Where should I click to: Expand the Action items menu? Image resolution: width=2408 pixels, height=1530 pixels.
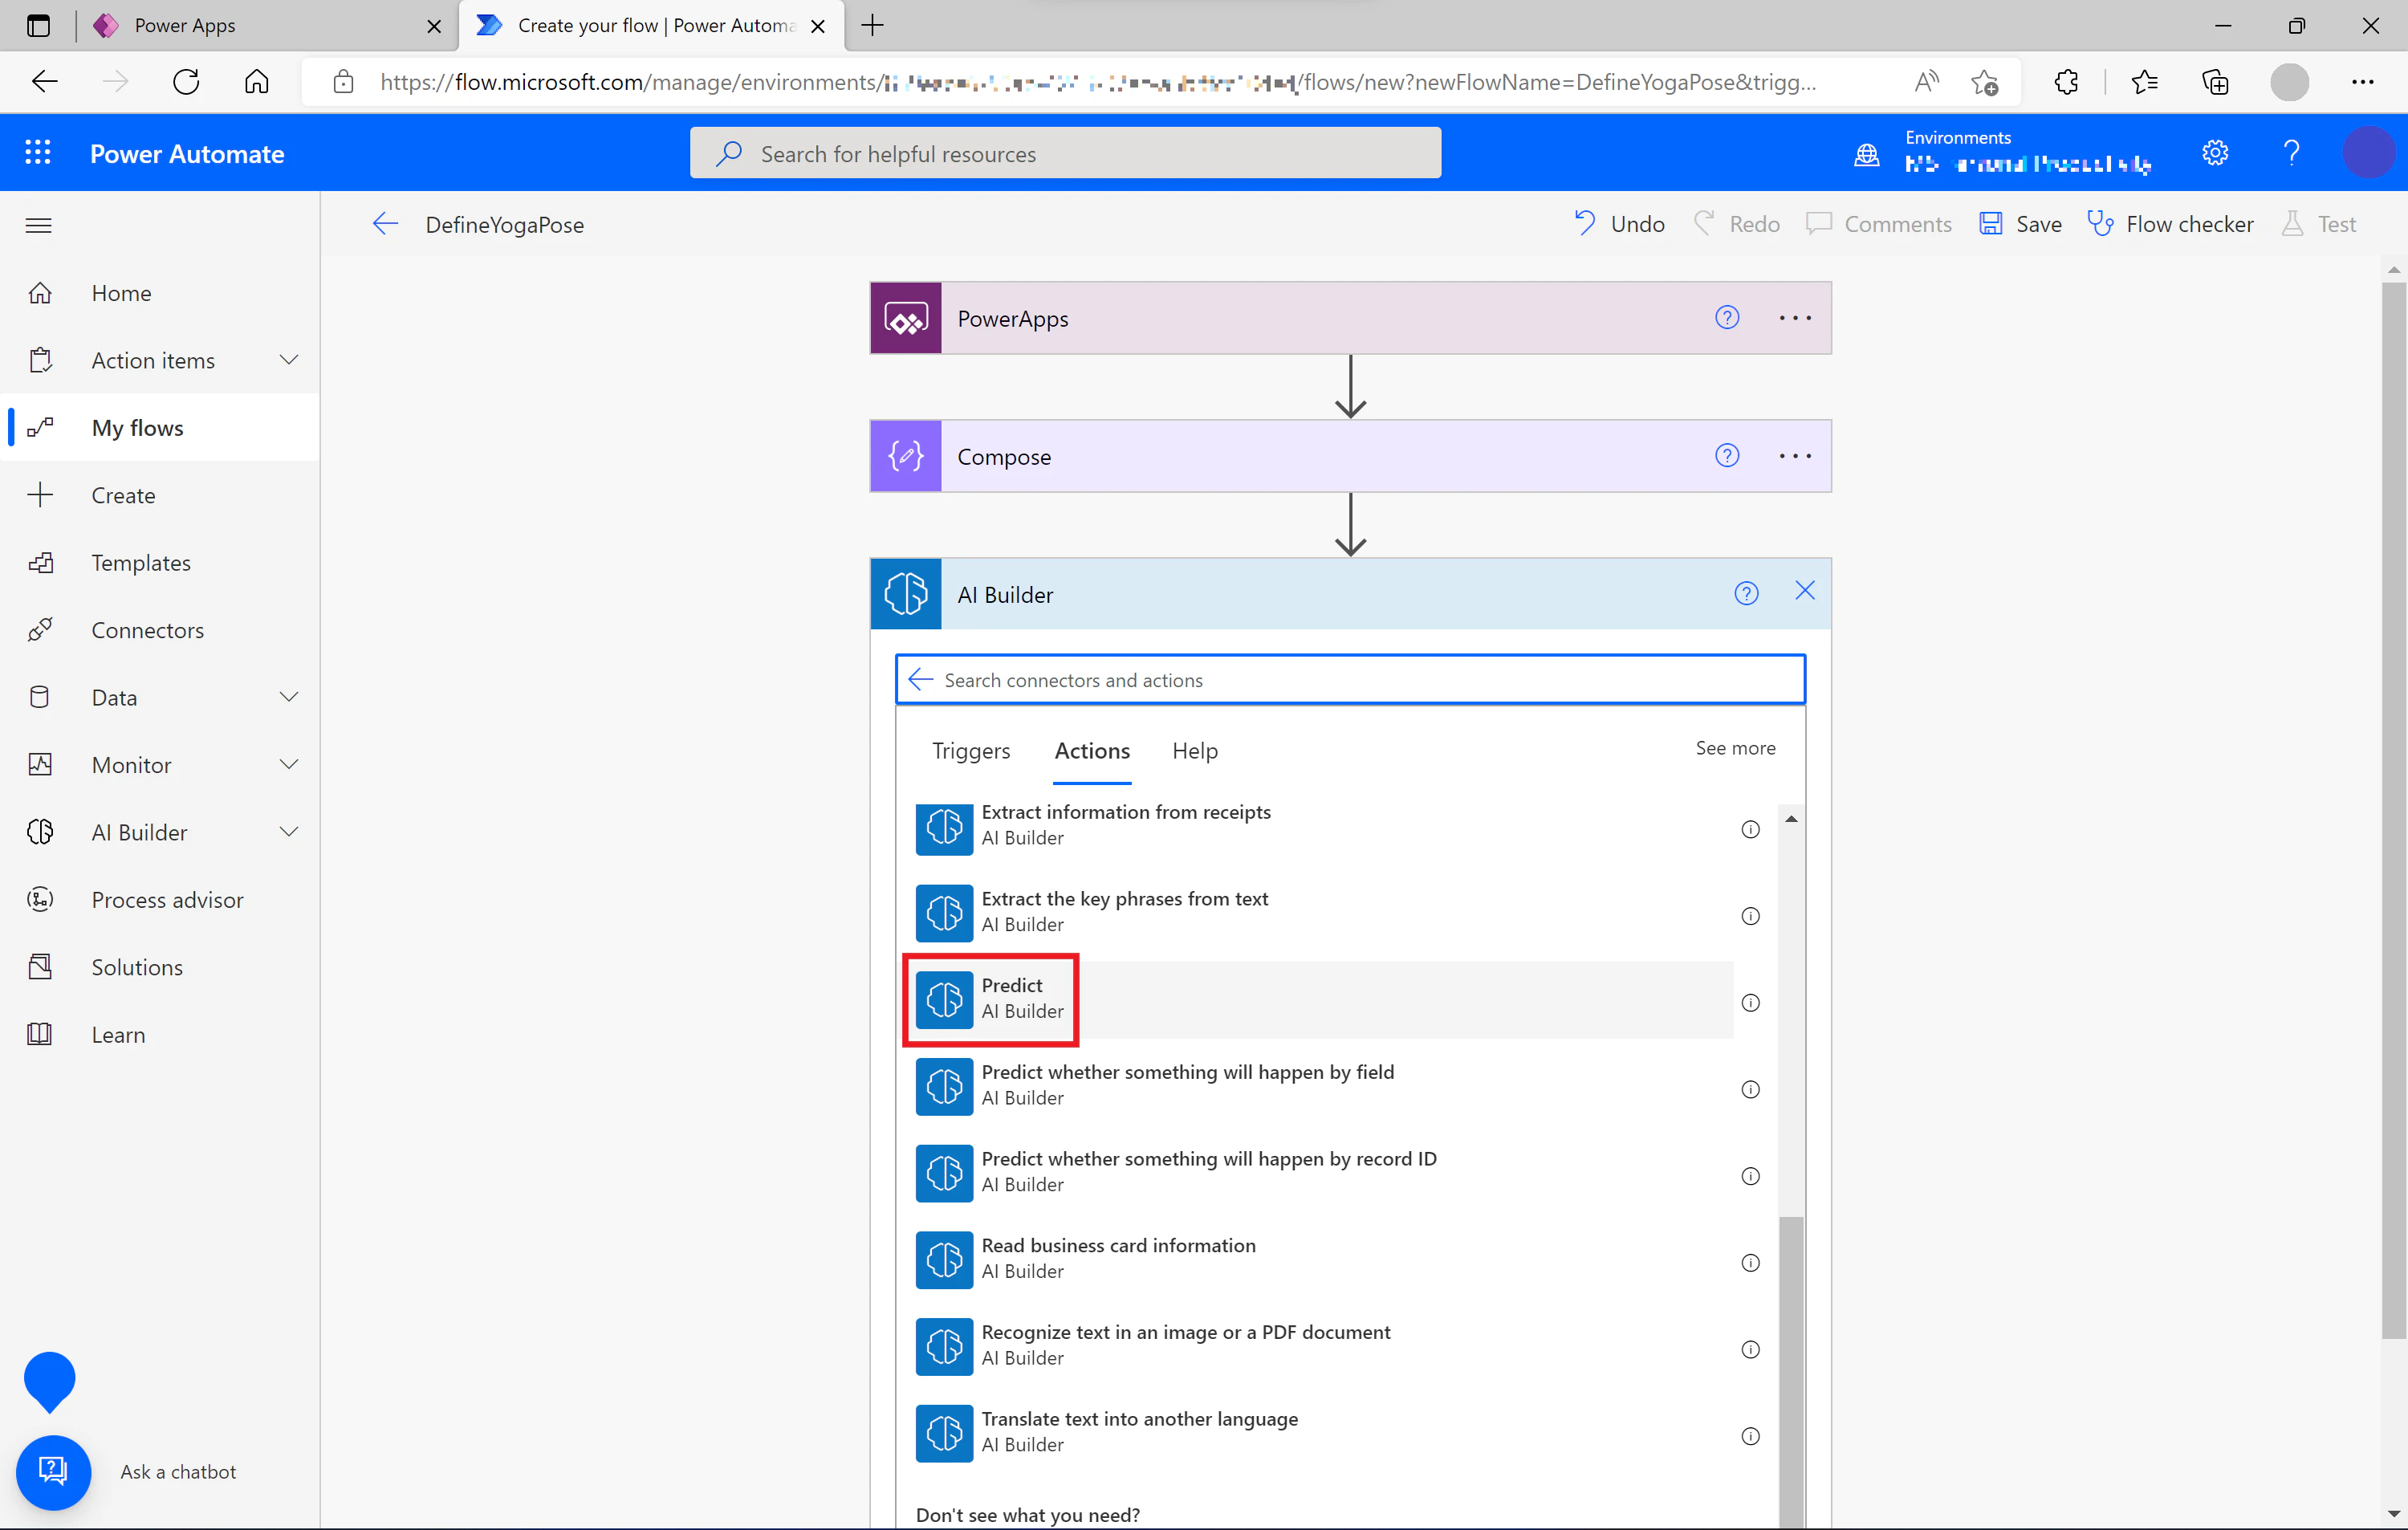[x=289, y=360]
